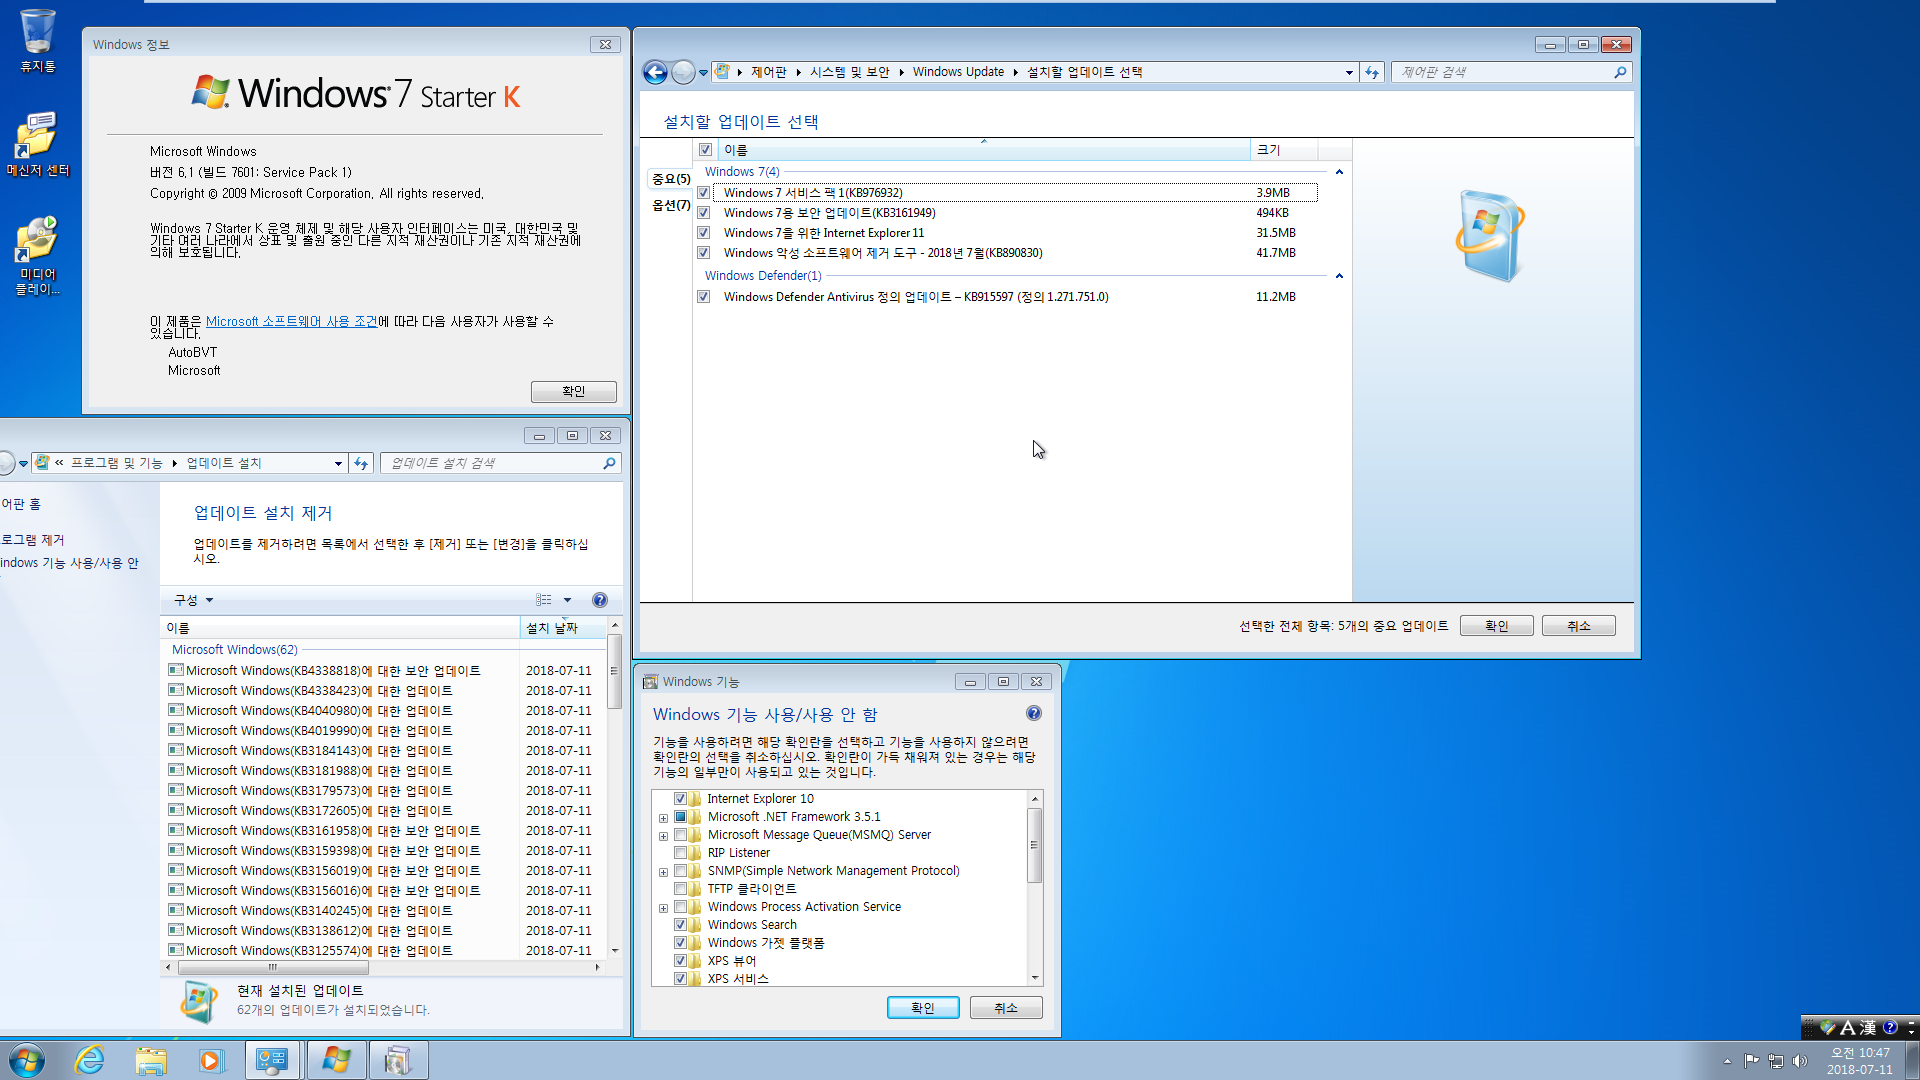
Task: Click Windows Update breadcrumb segment
Action: coord(958,72)
